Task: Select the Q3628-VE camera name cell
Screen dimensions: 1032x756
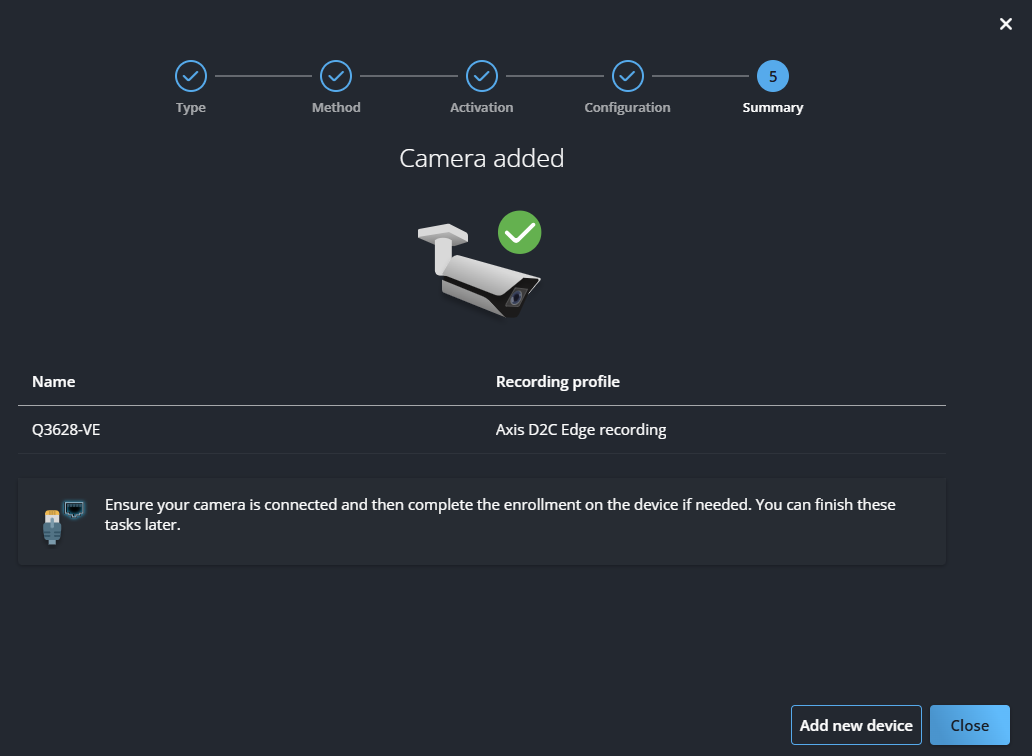Action: pyautogui.click(x=66, y=431)
